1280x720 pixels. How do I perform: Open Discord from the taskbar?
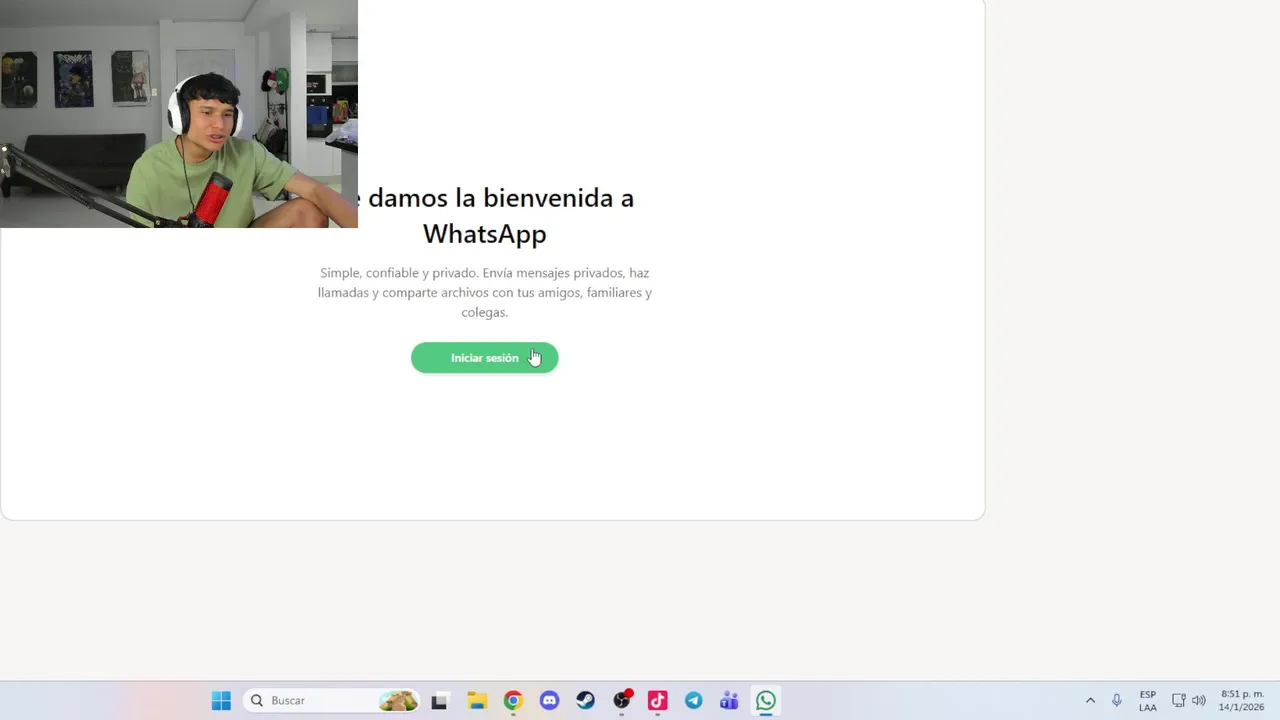pyautogui.click(x=549, y=701)
